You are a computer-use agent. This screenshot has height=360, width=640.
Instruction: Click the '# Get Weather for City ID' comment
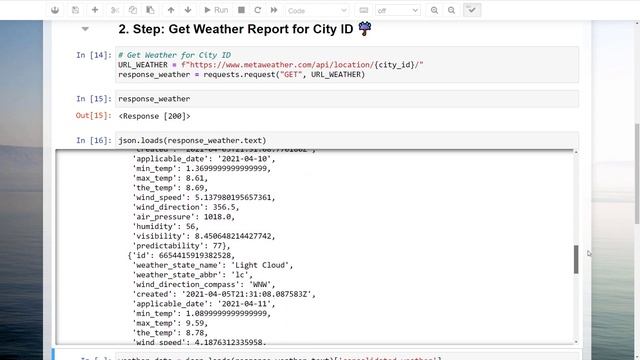[175, 55]
